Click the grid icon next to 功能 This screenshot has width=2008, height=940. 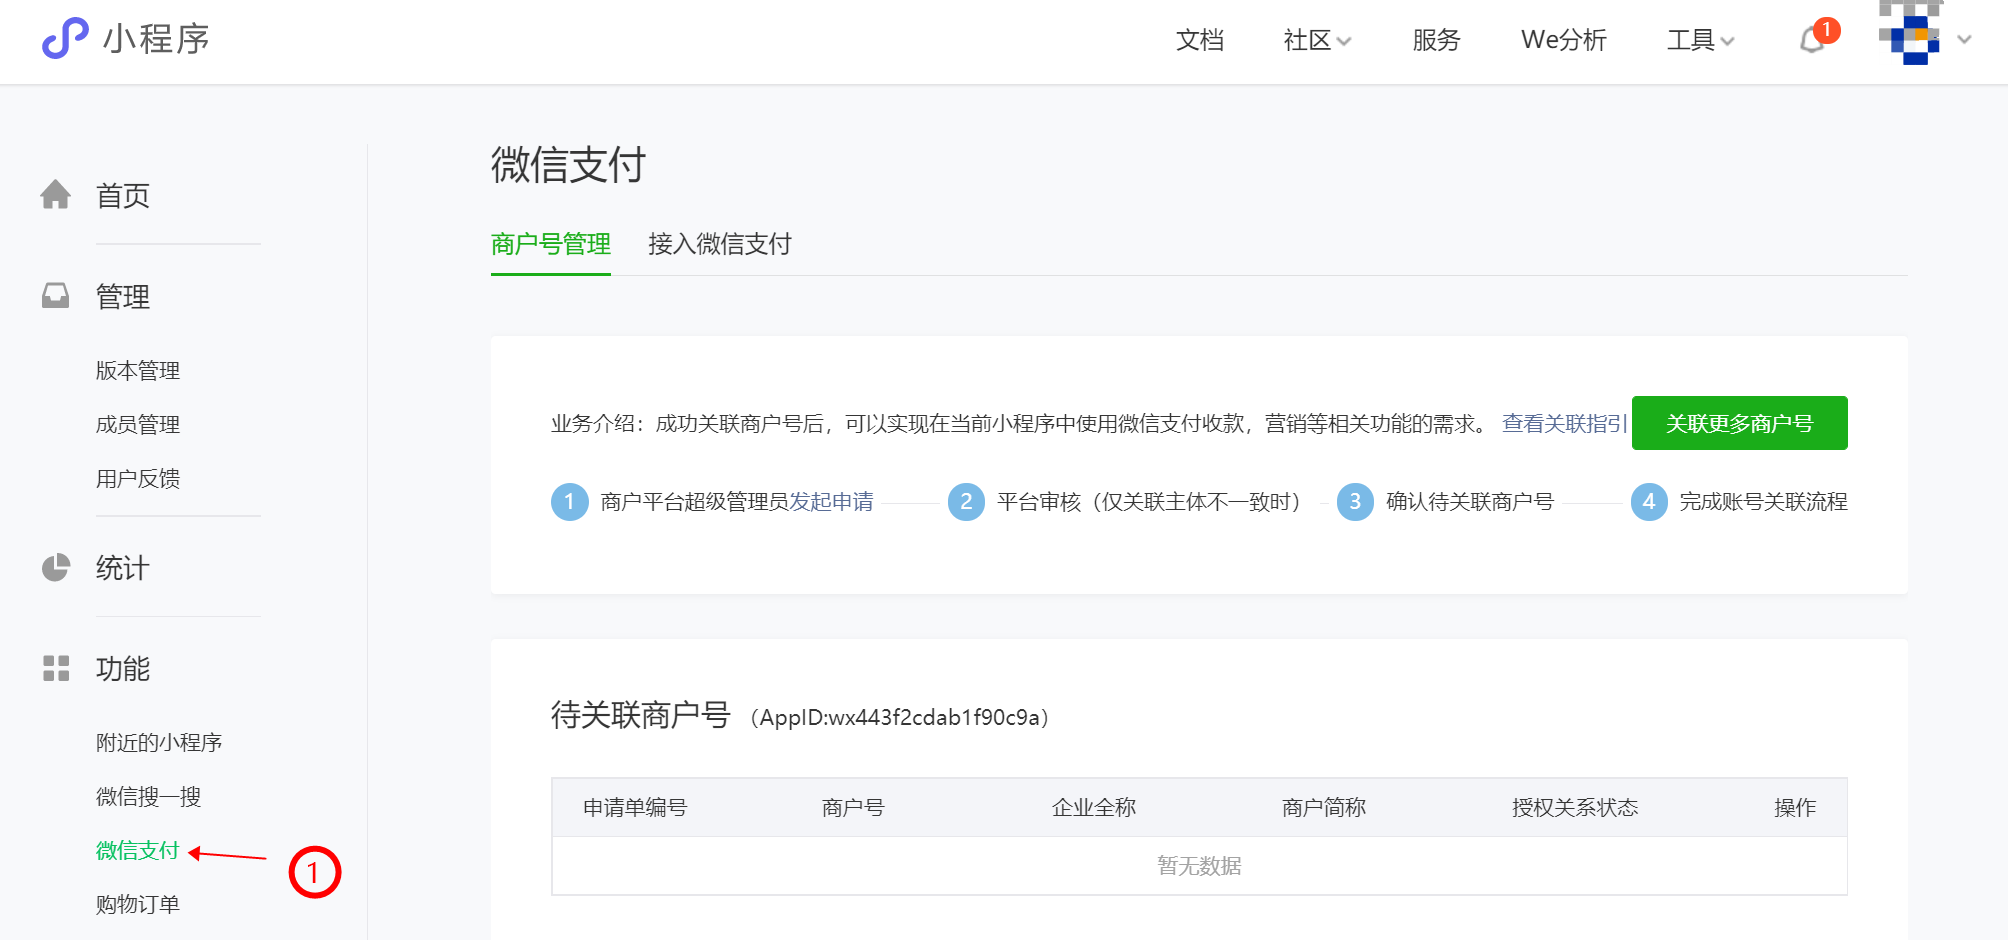56,668
